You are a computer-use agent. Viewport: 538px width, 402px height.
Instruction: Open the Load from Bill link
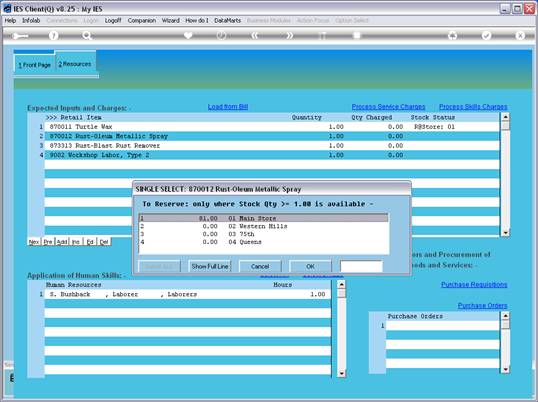pos(228,107)
